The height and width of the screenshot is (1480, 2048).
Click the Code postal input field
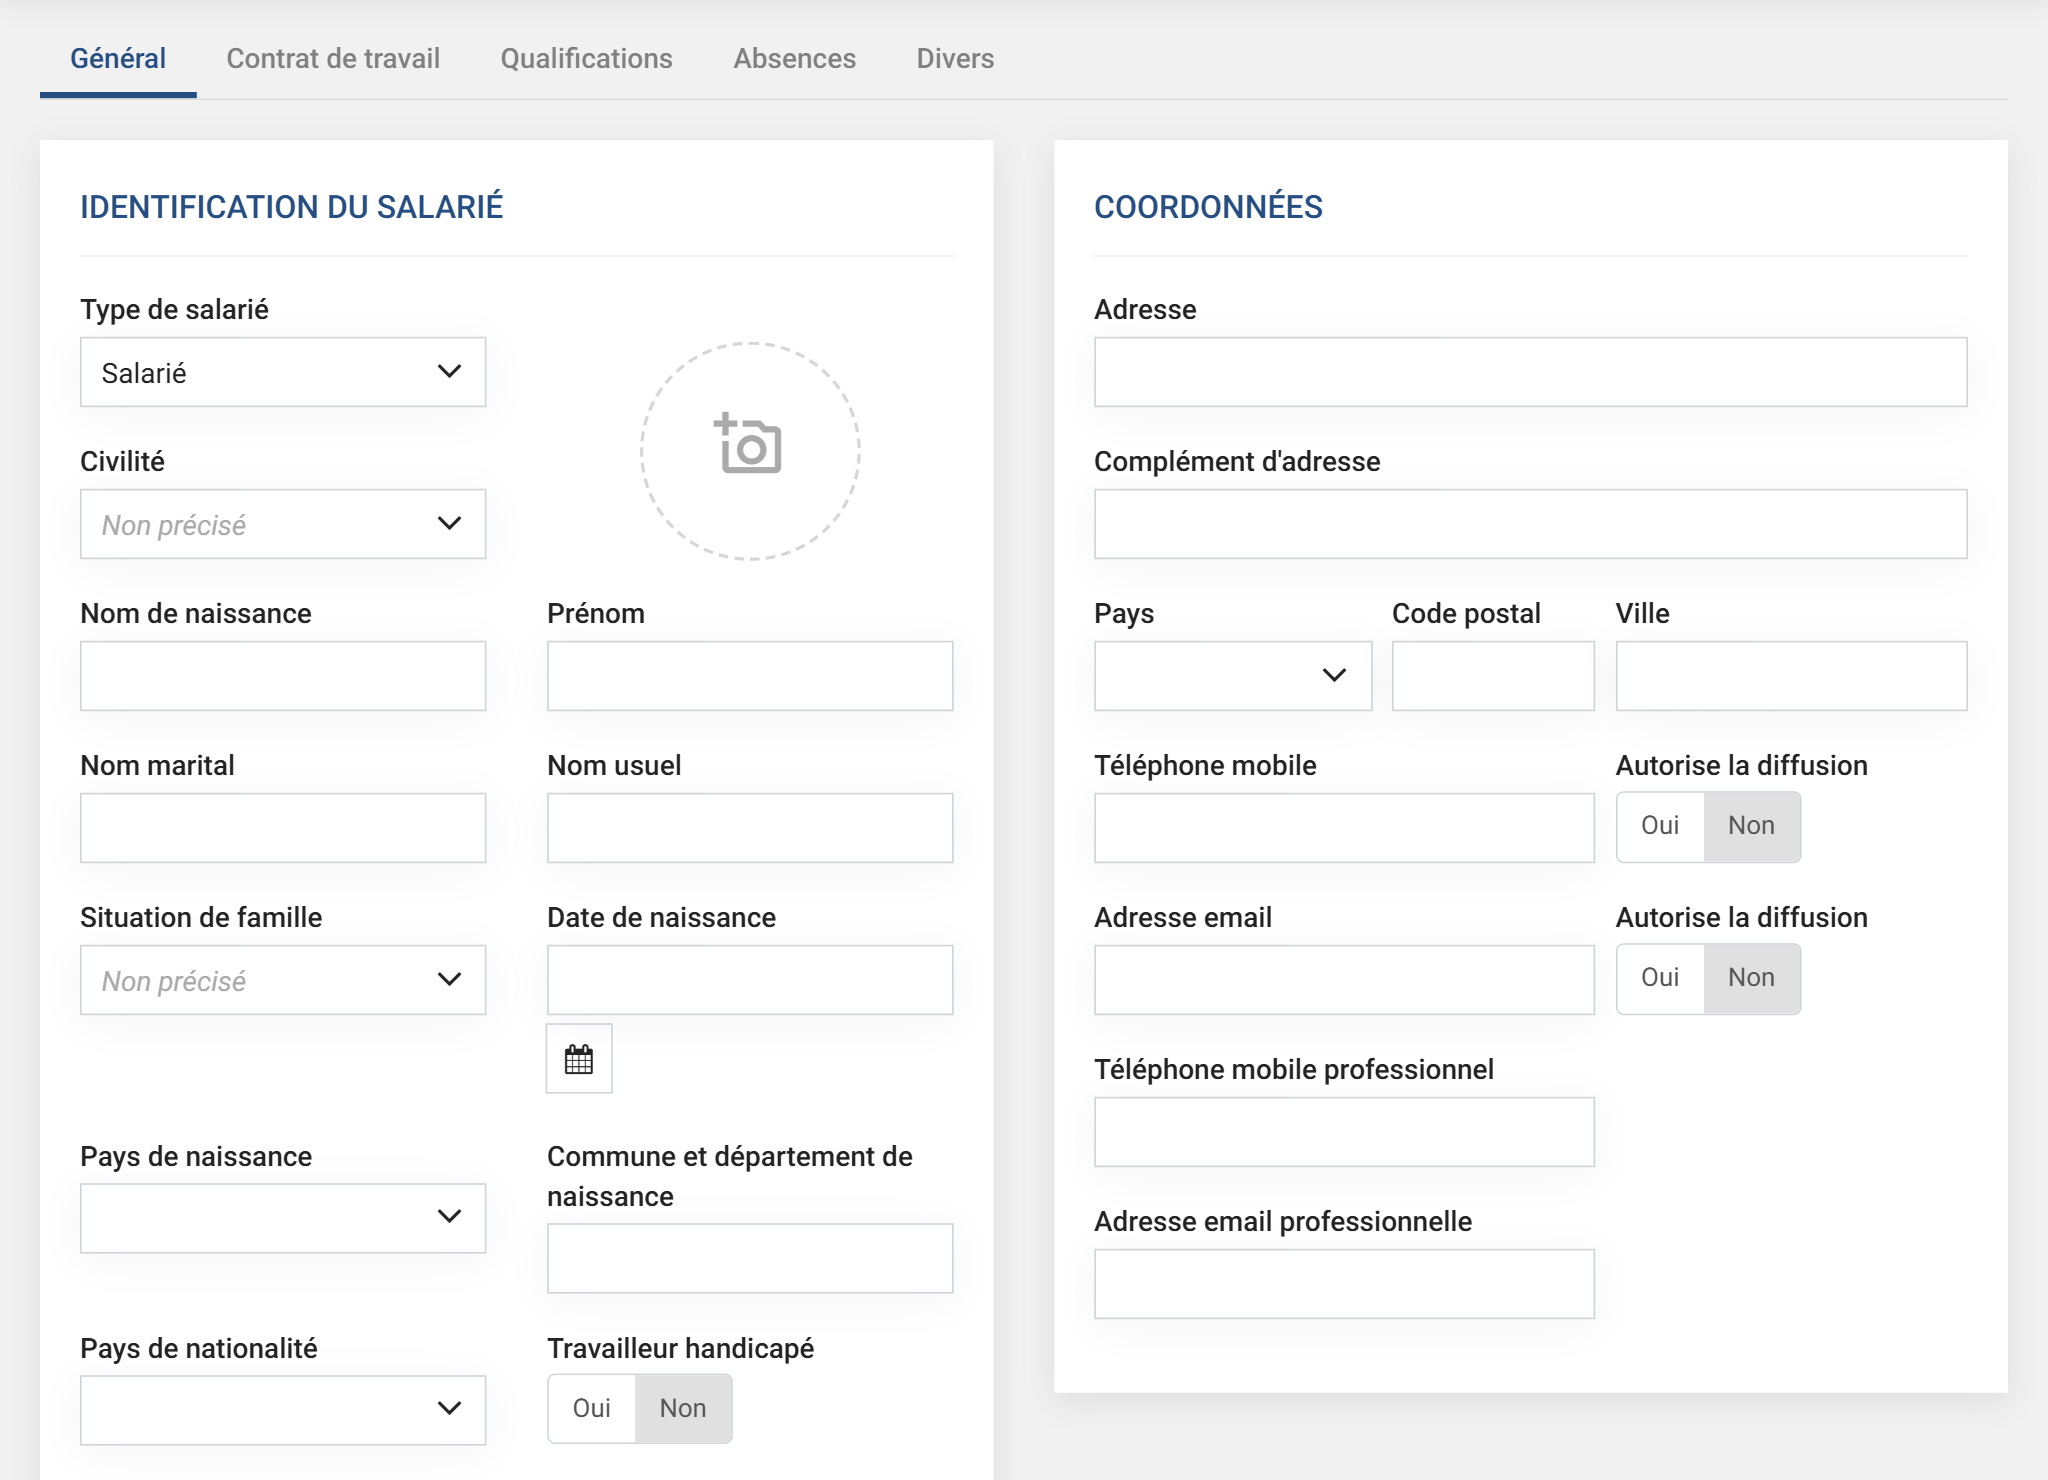(x=1492, y=676)
